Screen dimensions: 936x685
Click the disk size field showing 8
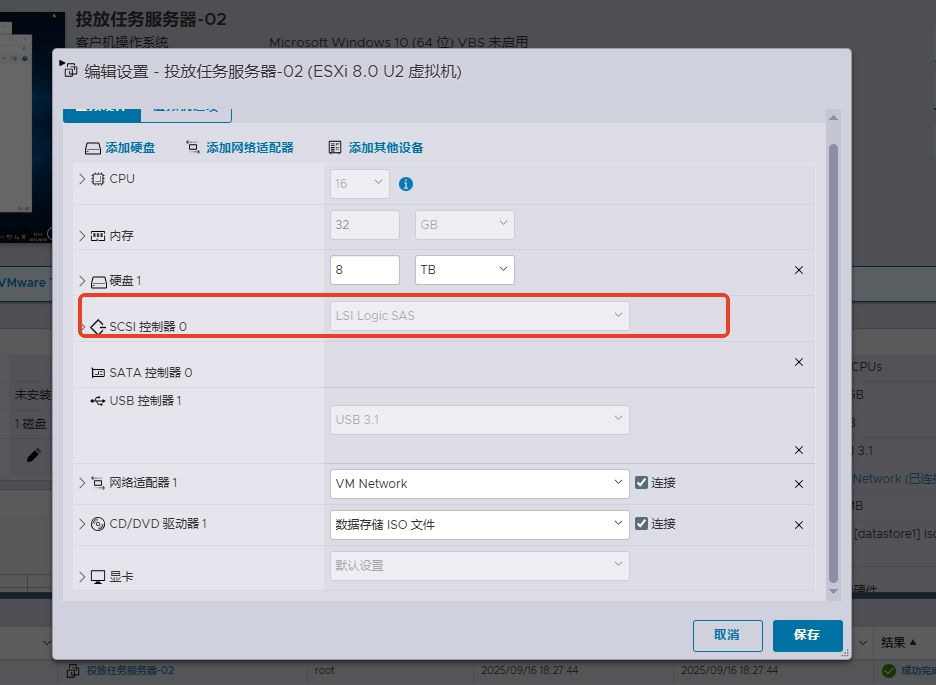click(365, 270)
